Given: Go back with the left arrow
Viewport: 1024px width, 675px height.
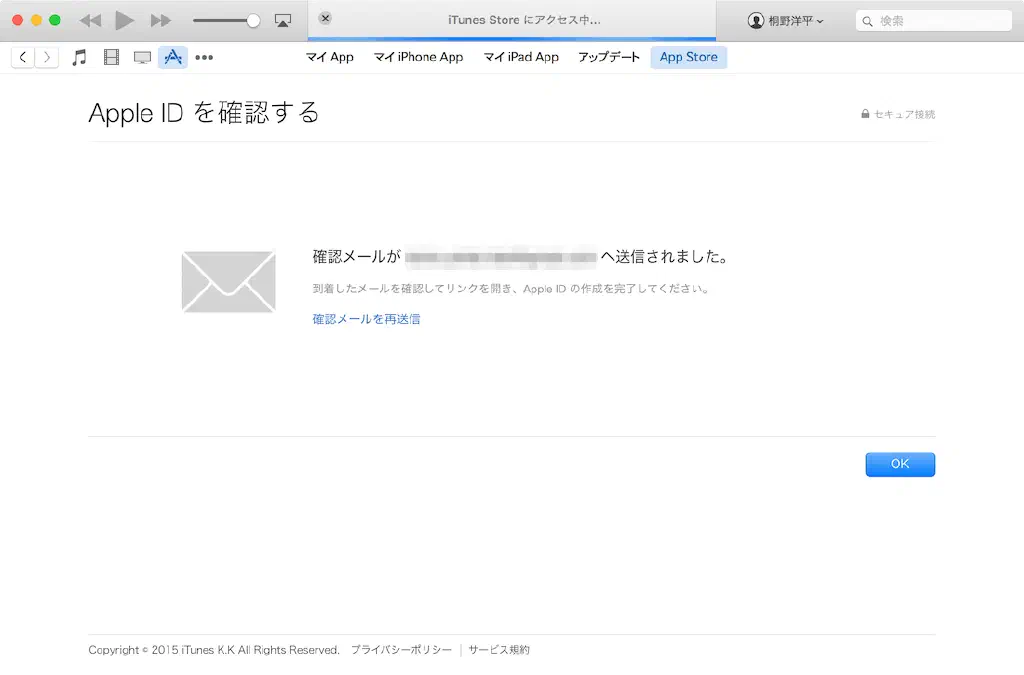Looking at the screenshot, I should [x=23, y=57].
